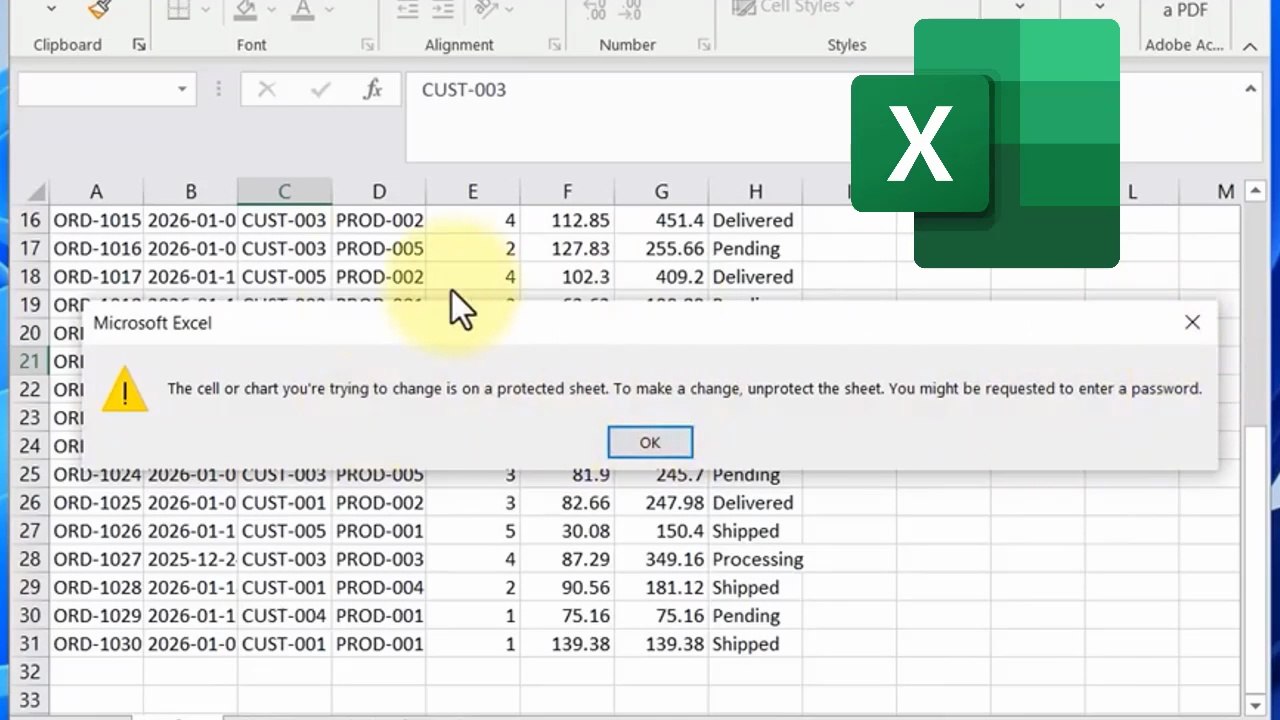Click the text Orientation icon
1280x720 pixels.
(486, 9)
